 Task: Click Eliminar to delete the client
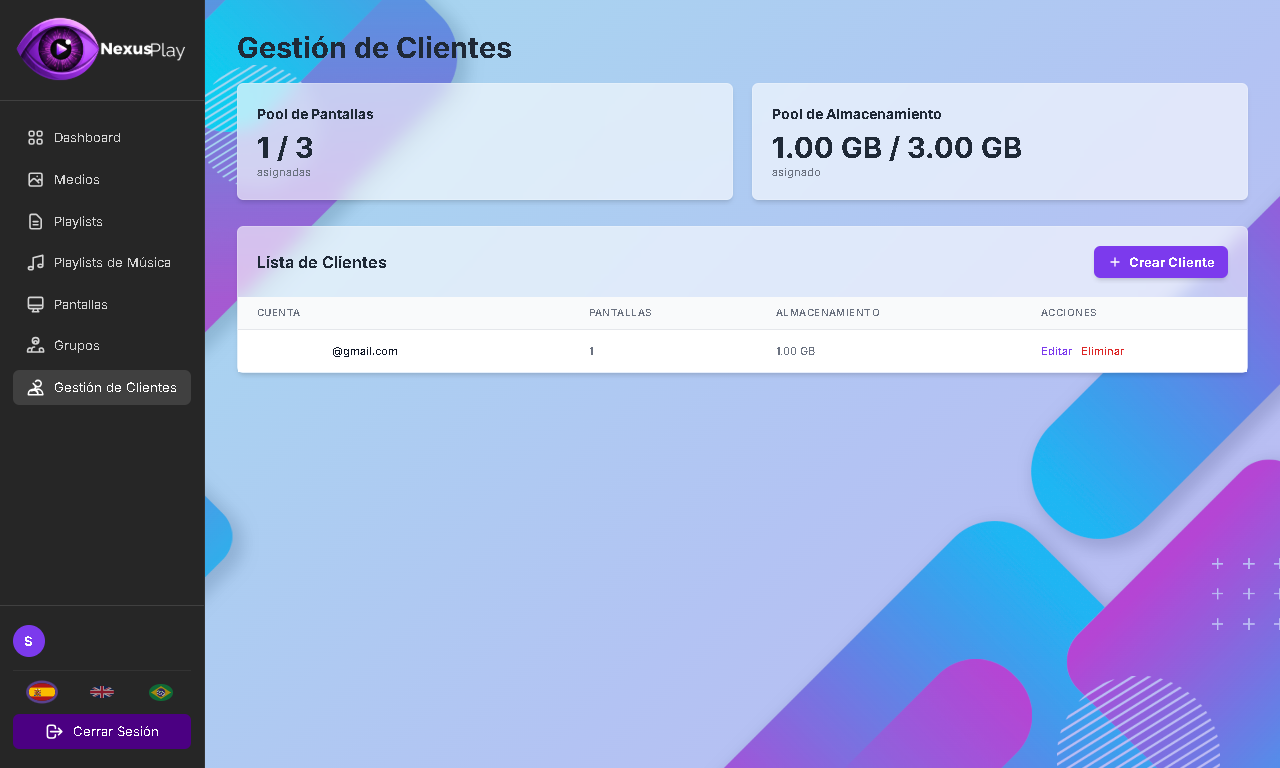1102,351
